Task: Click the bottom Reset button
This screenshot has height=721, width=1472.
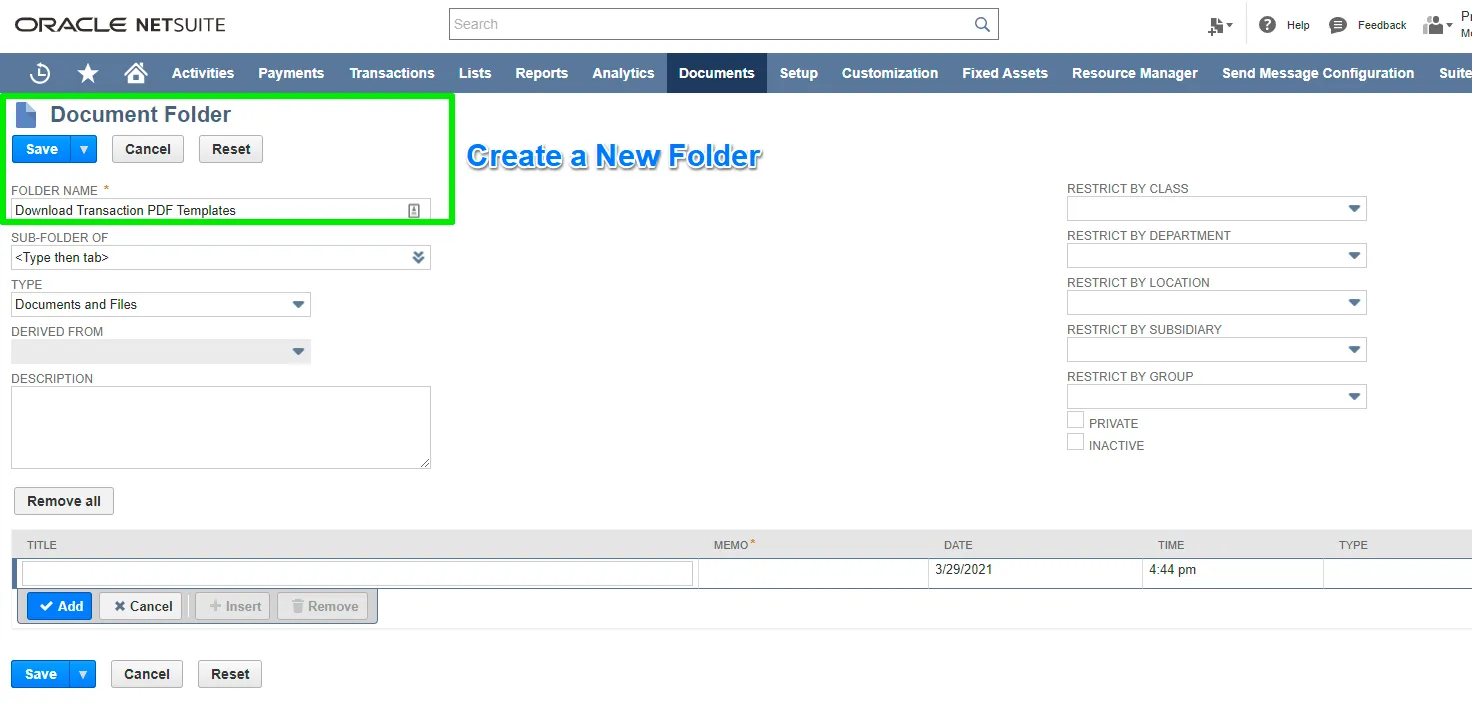Action: (x=230, y=674)
